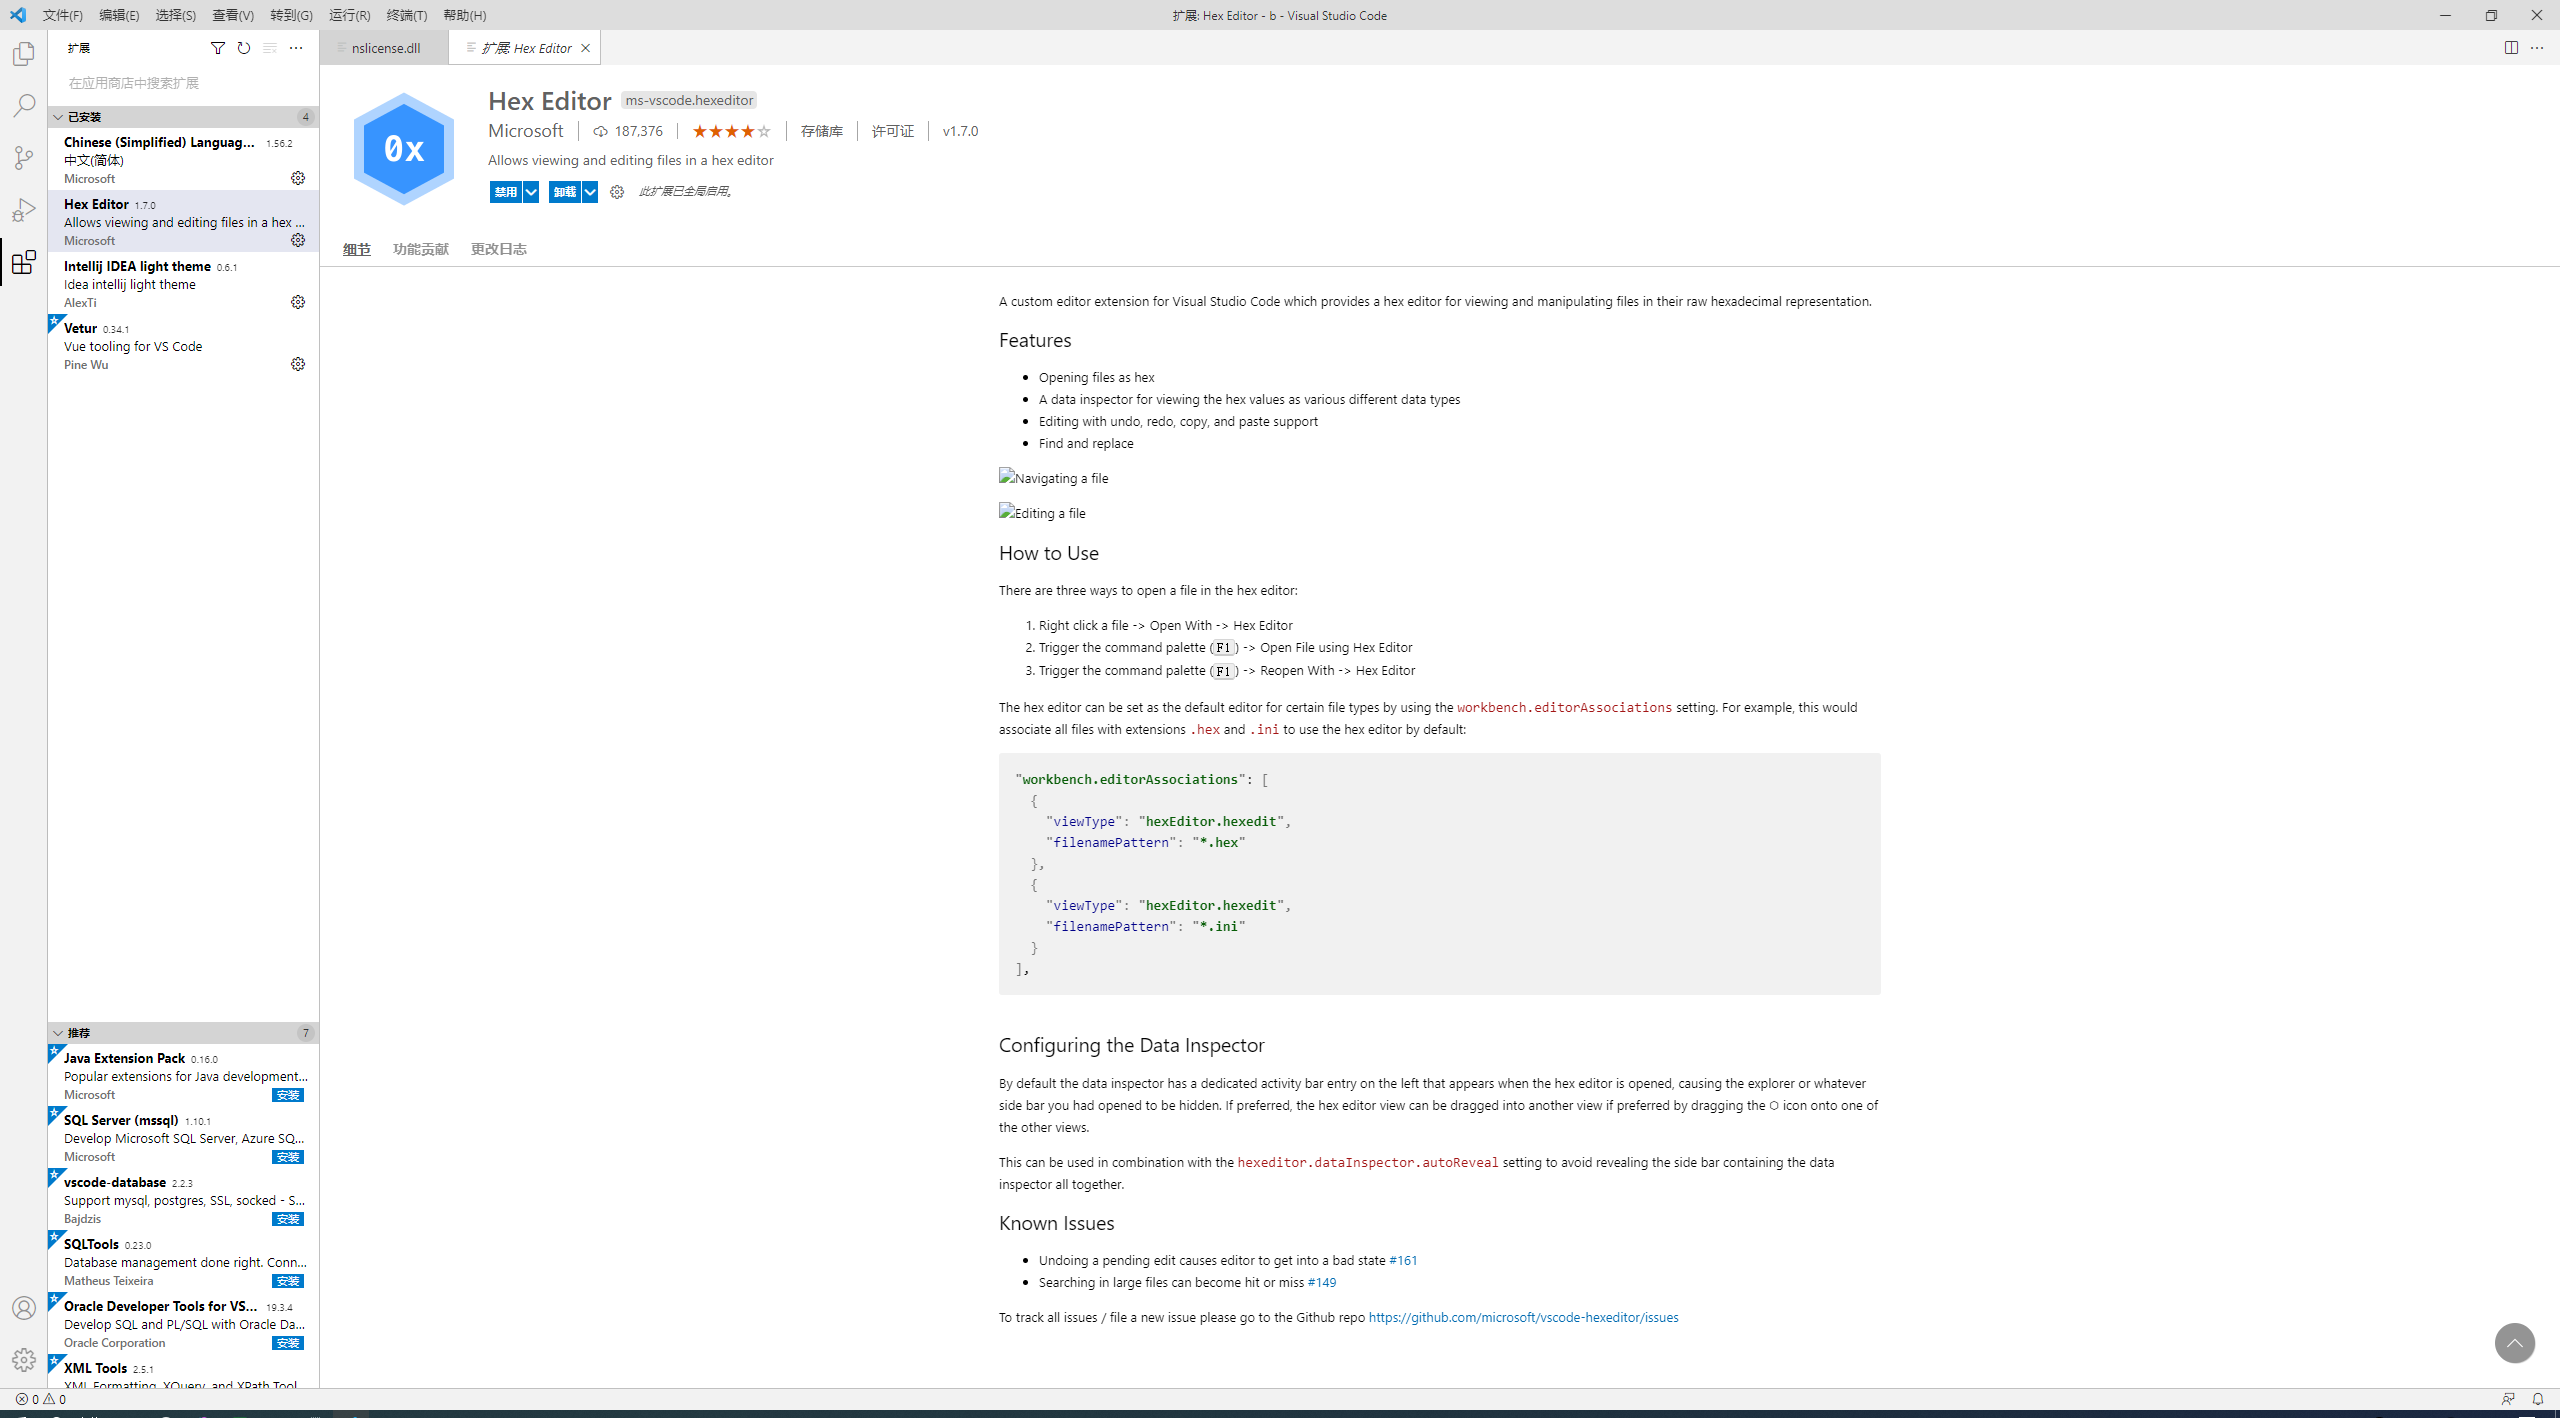Open the Search view in activity bar

point(24,106)
